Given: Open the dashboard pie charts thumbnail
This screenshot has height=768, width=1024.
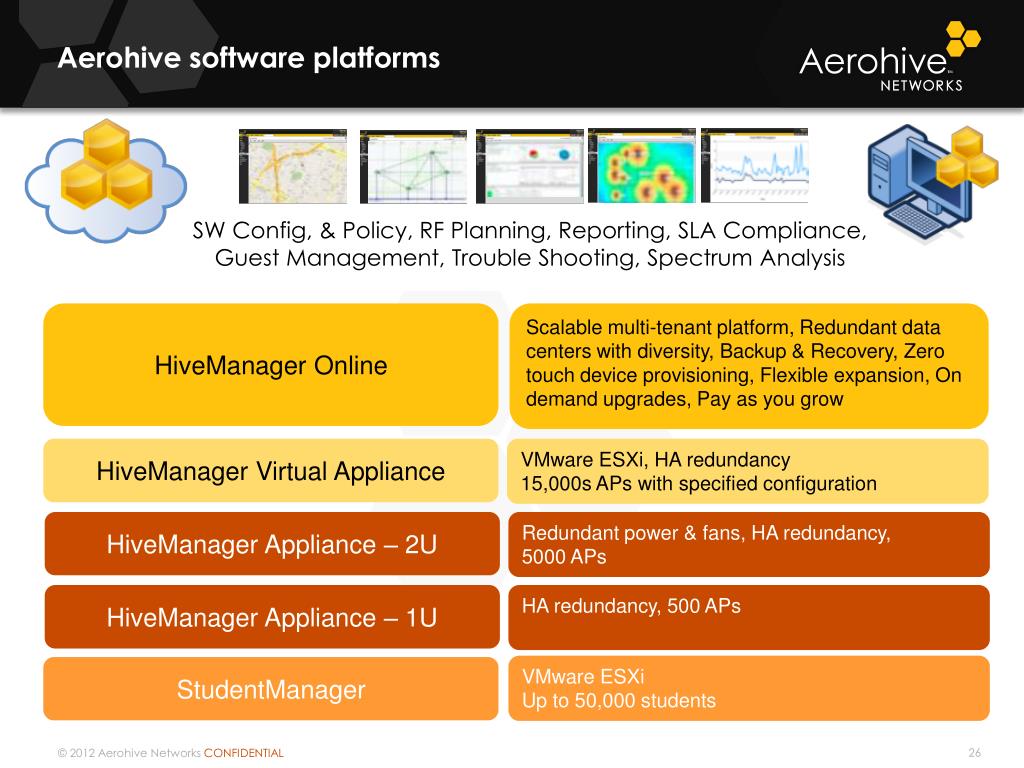Looking at the screenshot, I should (530, 167).
